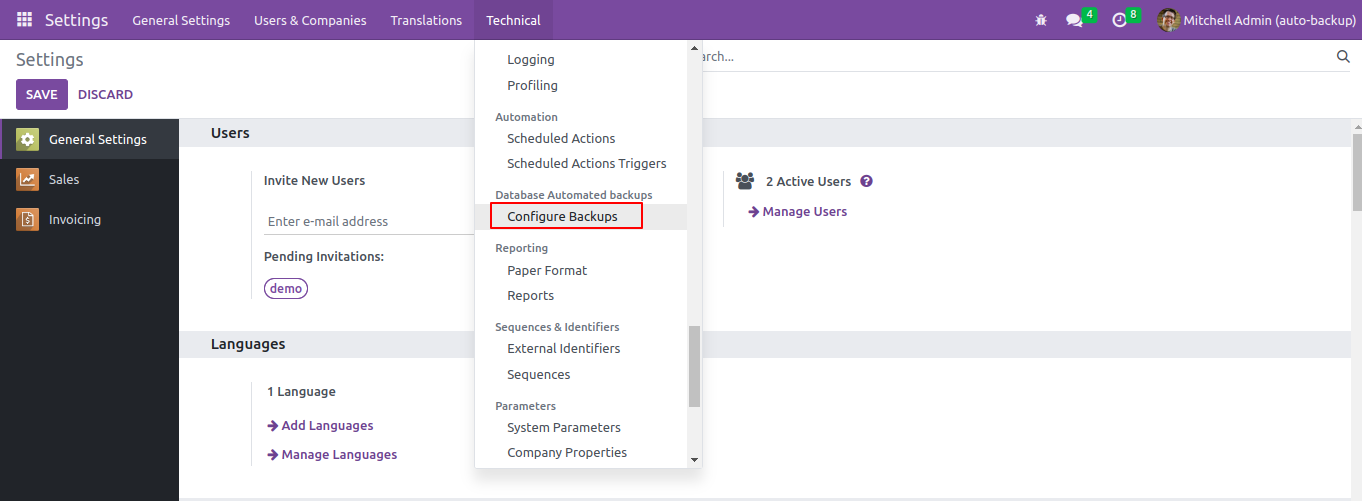This screenshot has height=501, width=1362.
Task: Open General Settings gear sidebar item
Action: click(27, 140)
